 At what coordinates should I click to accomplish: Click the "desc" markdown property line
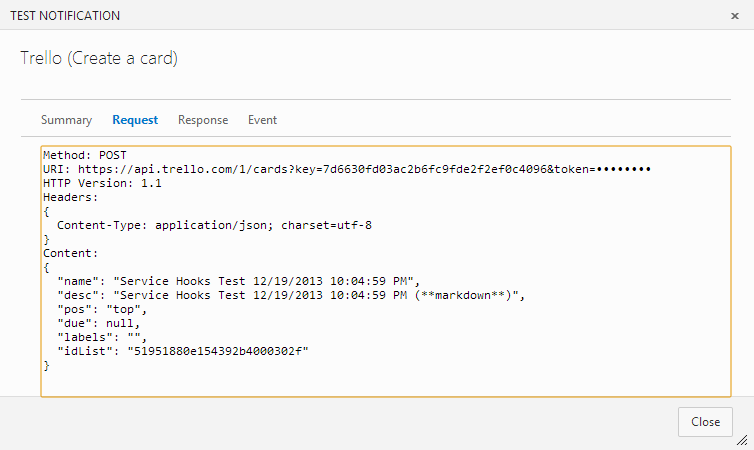point(290,296)
